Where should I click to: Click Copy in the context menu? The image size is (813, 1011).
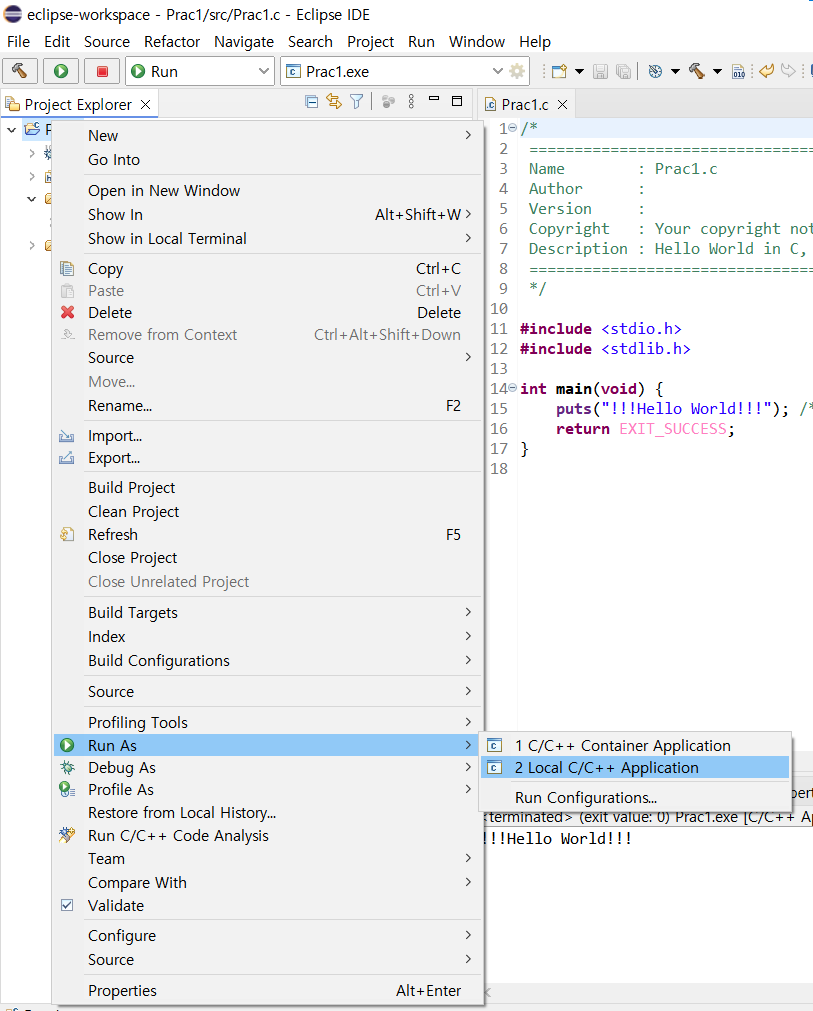(268, 269)
